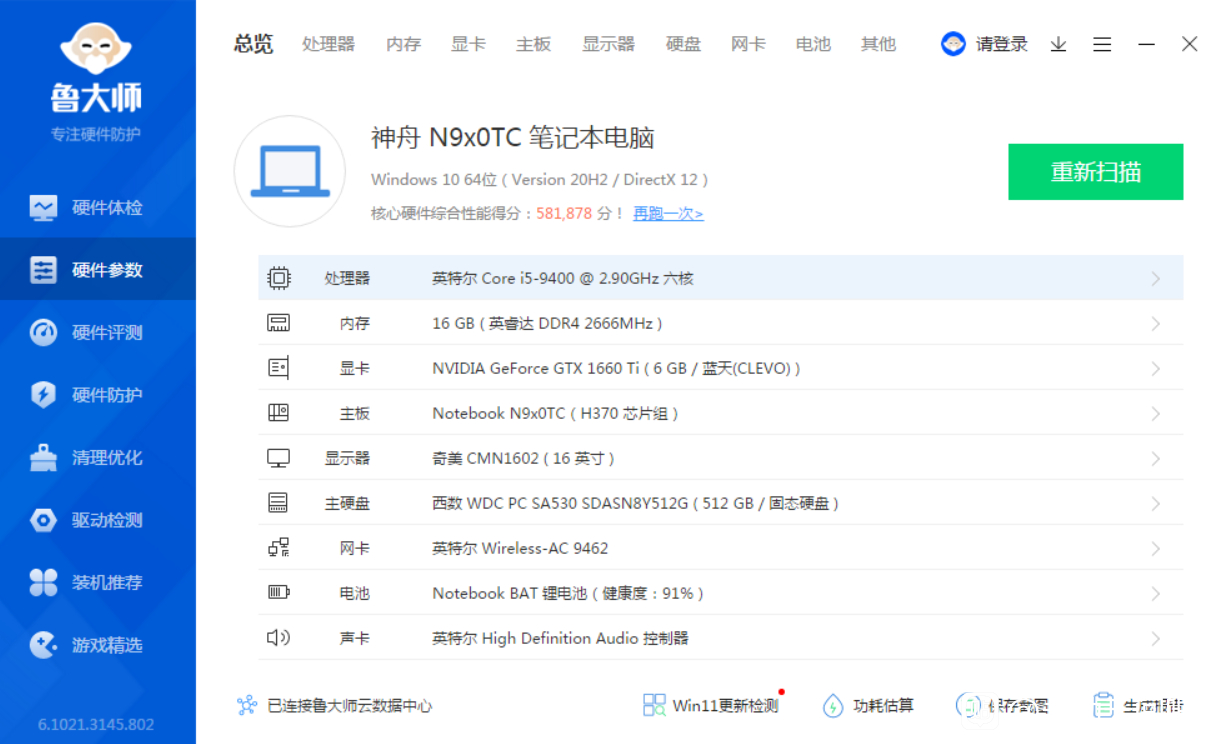
Task: Switch to the 网卡 tab
Action: (x=748, y=44)
